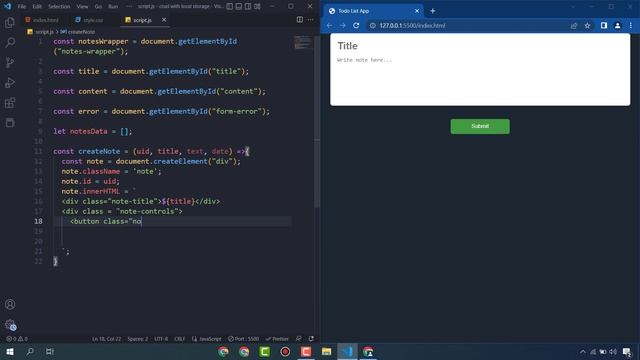The height and width of the screenshot is (360, 640).
Task: Click the volume icon in the system tray
Action: pyautogui.click(x=613, y=352)
